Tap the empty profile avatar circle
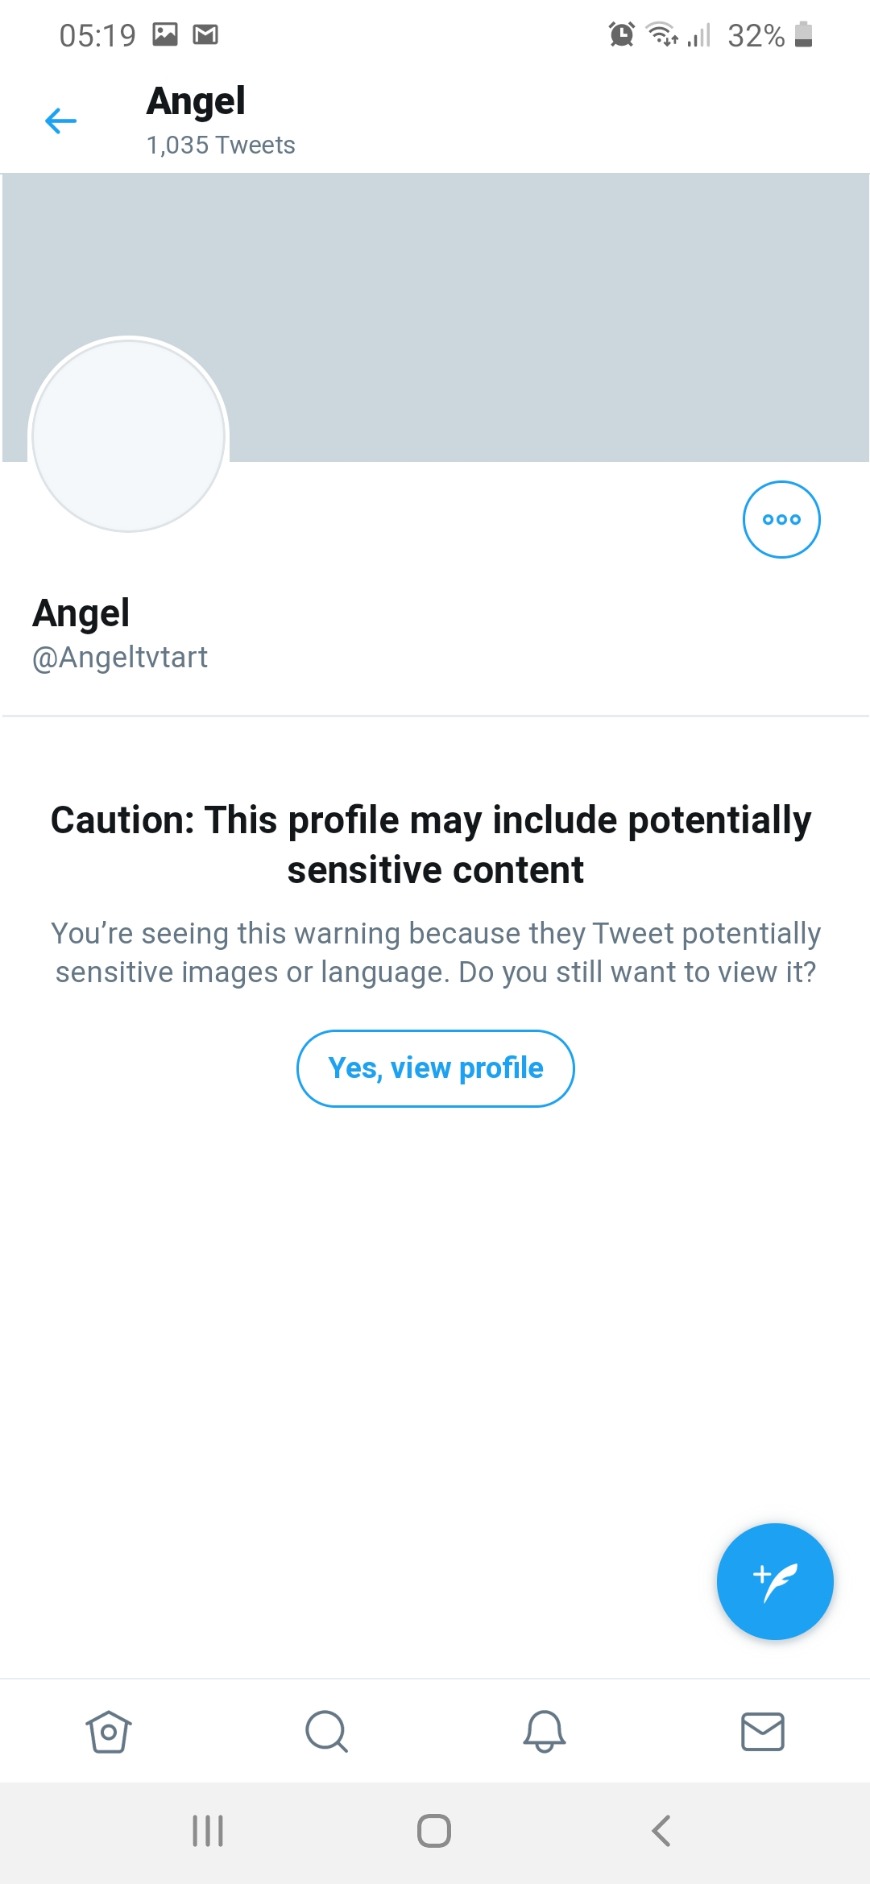 pyautogui.click(x=128, y=435)
